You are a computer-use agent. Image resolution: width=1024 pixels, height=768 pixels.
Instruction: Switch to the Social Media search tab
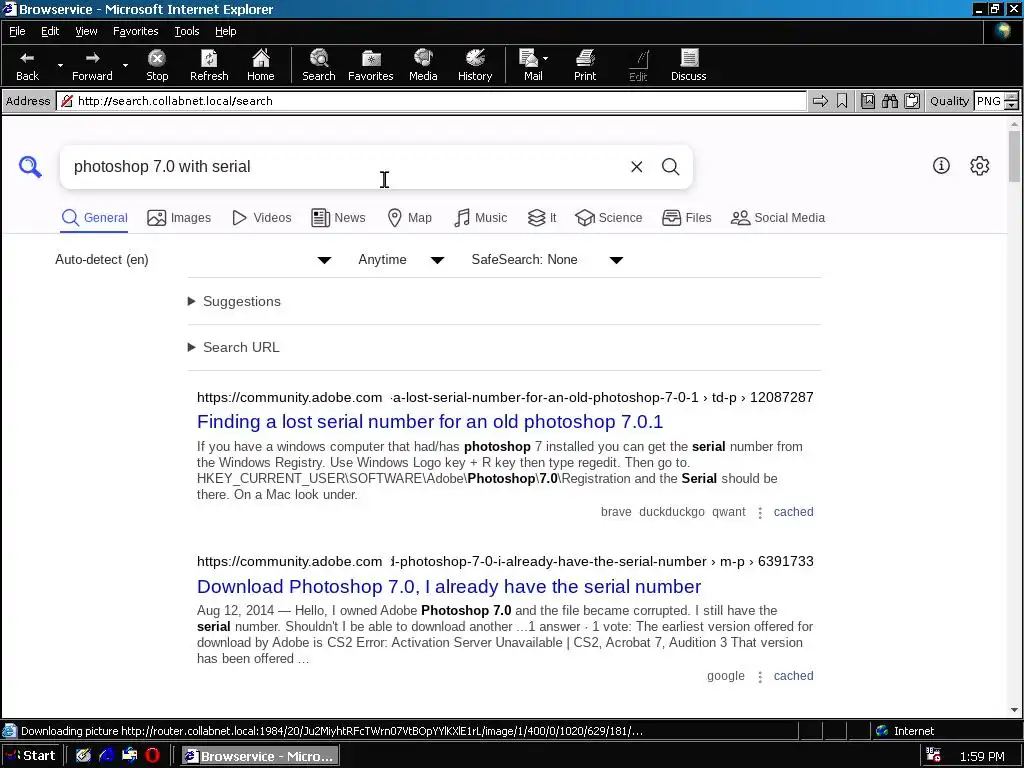tap(778, 218)
